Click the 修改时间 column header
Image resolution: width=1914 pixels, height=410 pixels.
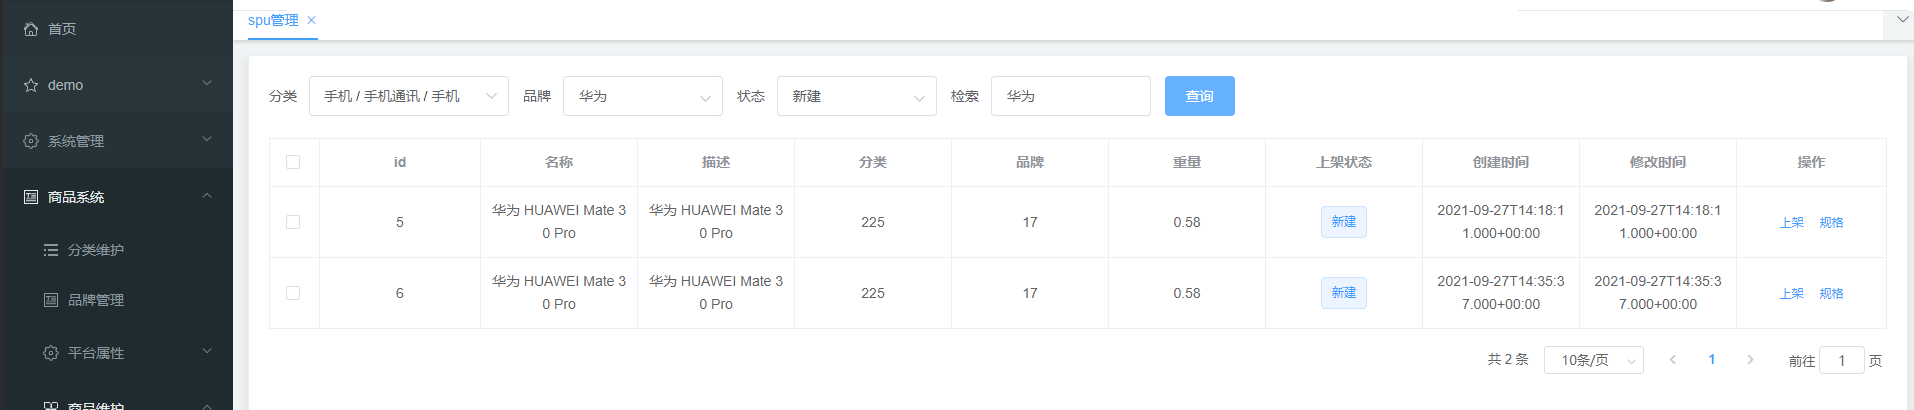point(1658,162)
